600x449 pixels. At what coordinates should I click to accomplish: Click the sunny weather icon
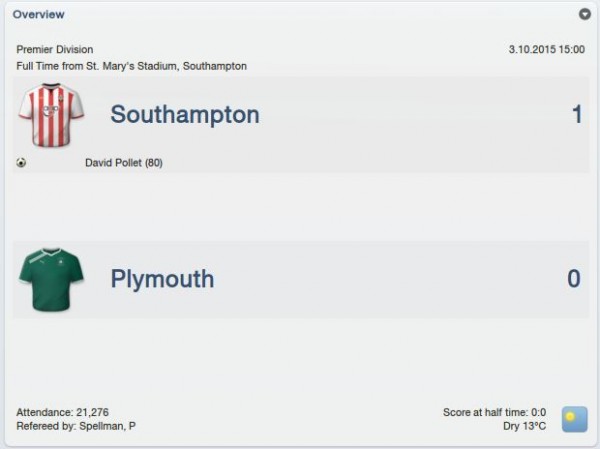[574, 419]
